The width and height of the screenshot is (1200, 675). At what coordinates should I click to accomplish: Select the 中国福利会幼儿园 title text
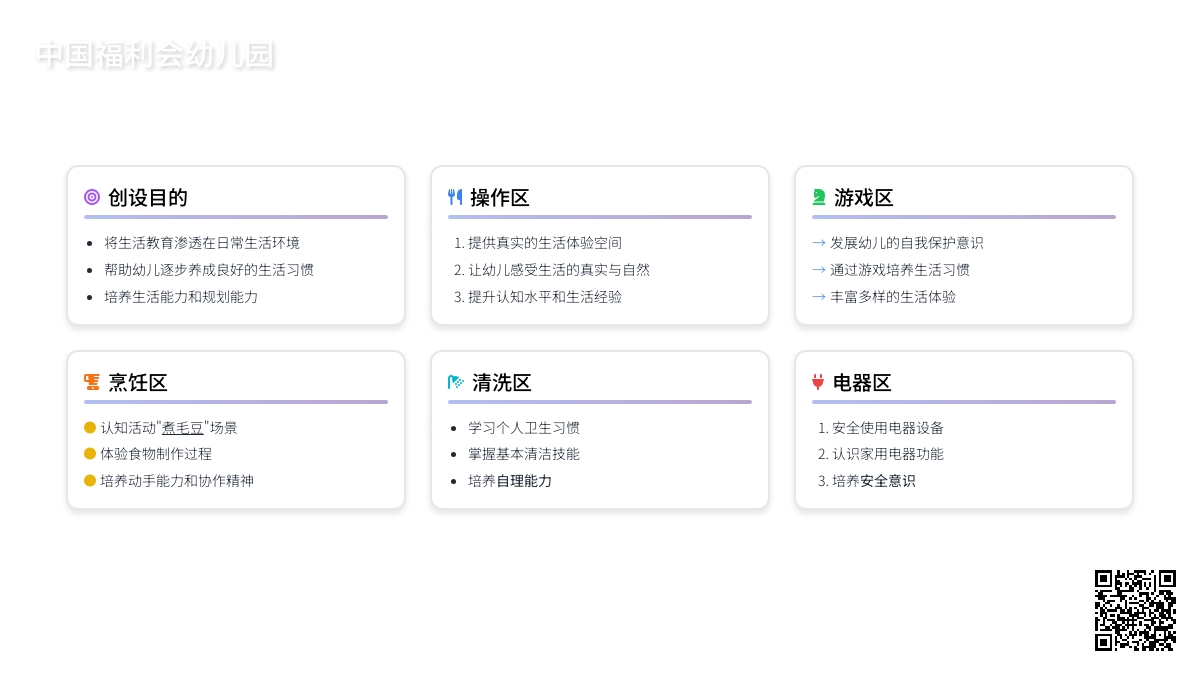tap(155, 55)
